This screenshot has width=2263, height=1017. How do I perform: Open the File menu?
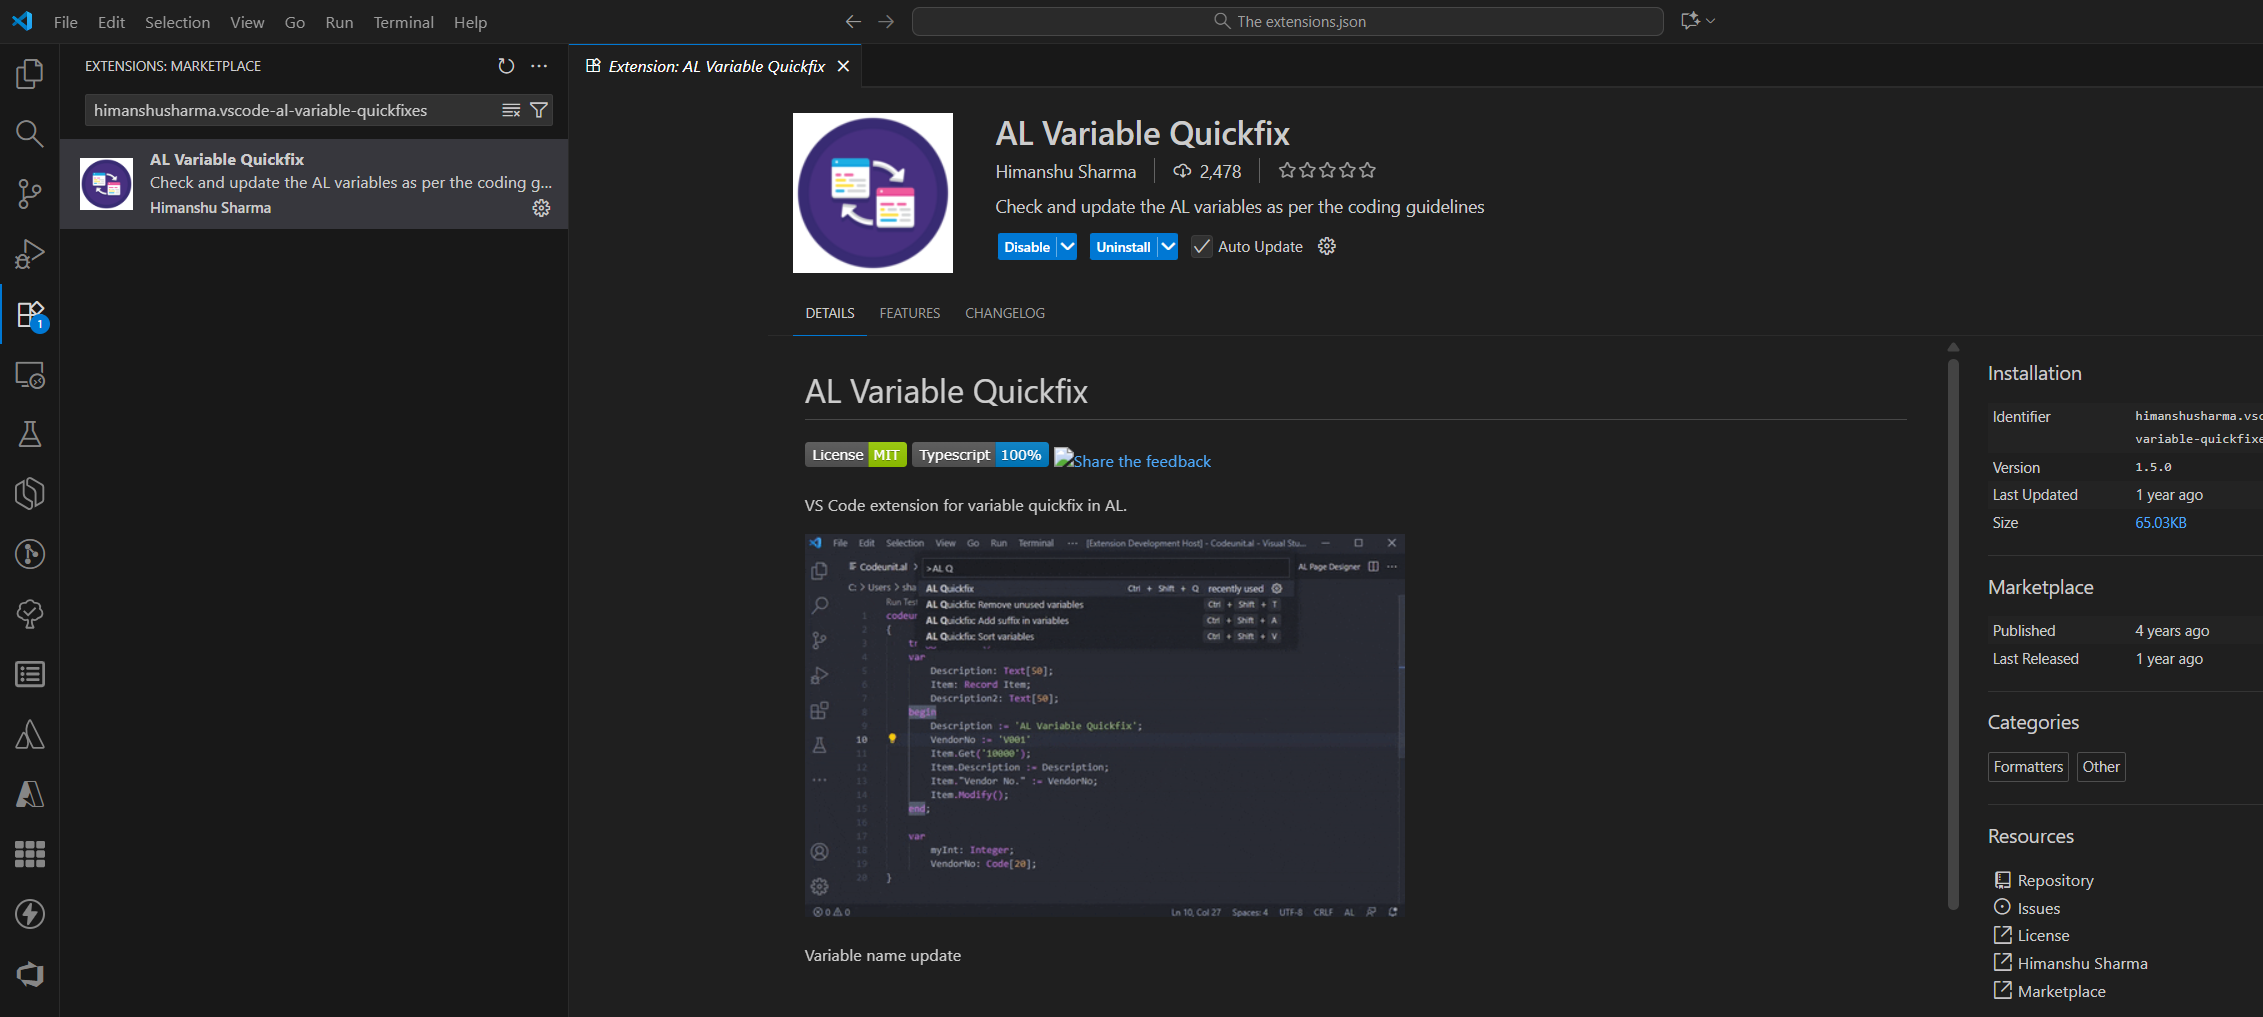[x=66, y=22]
